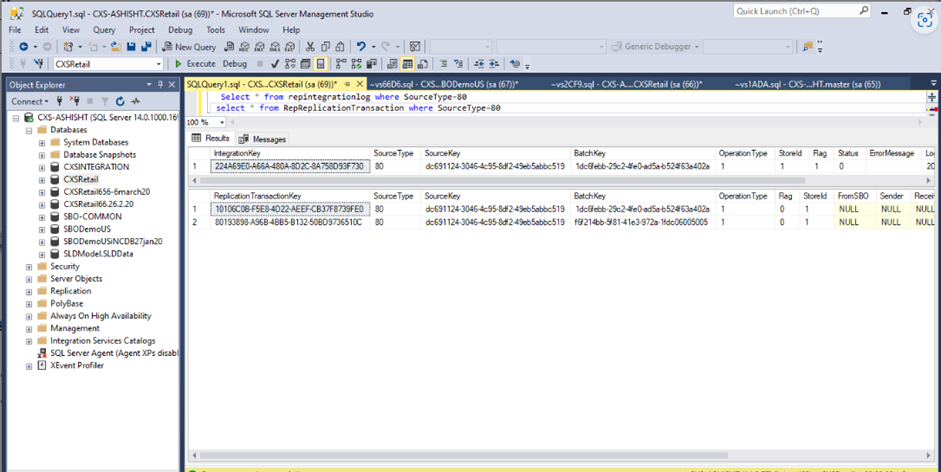Toggle Include Client Statistics
941x472 pixels.
(x=371, y=64)
